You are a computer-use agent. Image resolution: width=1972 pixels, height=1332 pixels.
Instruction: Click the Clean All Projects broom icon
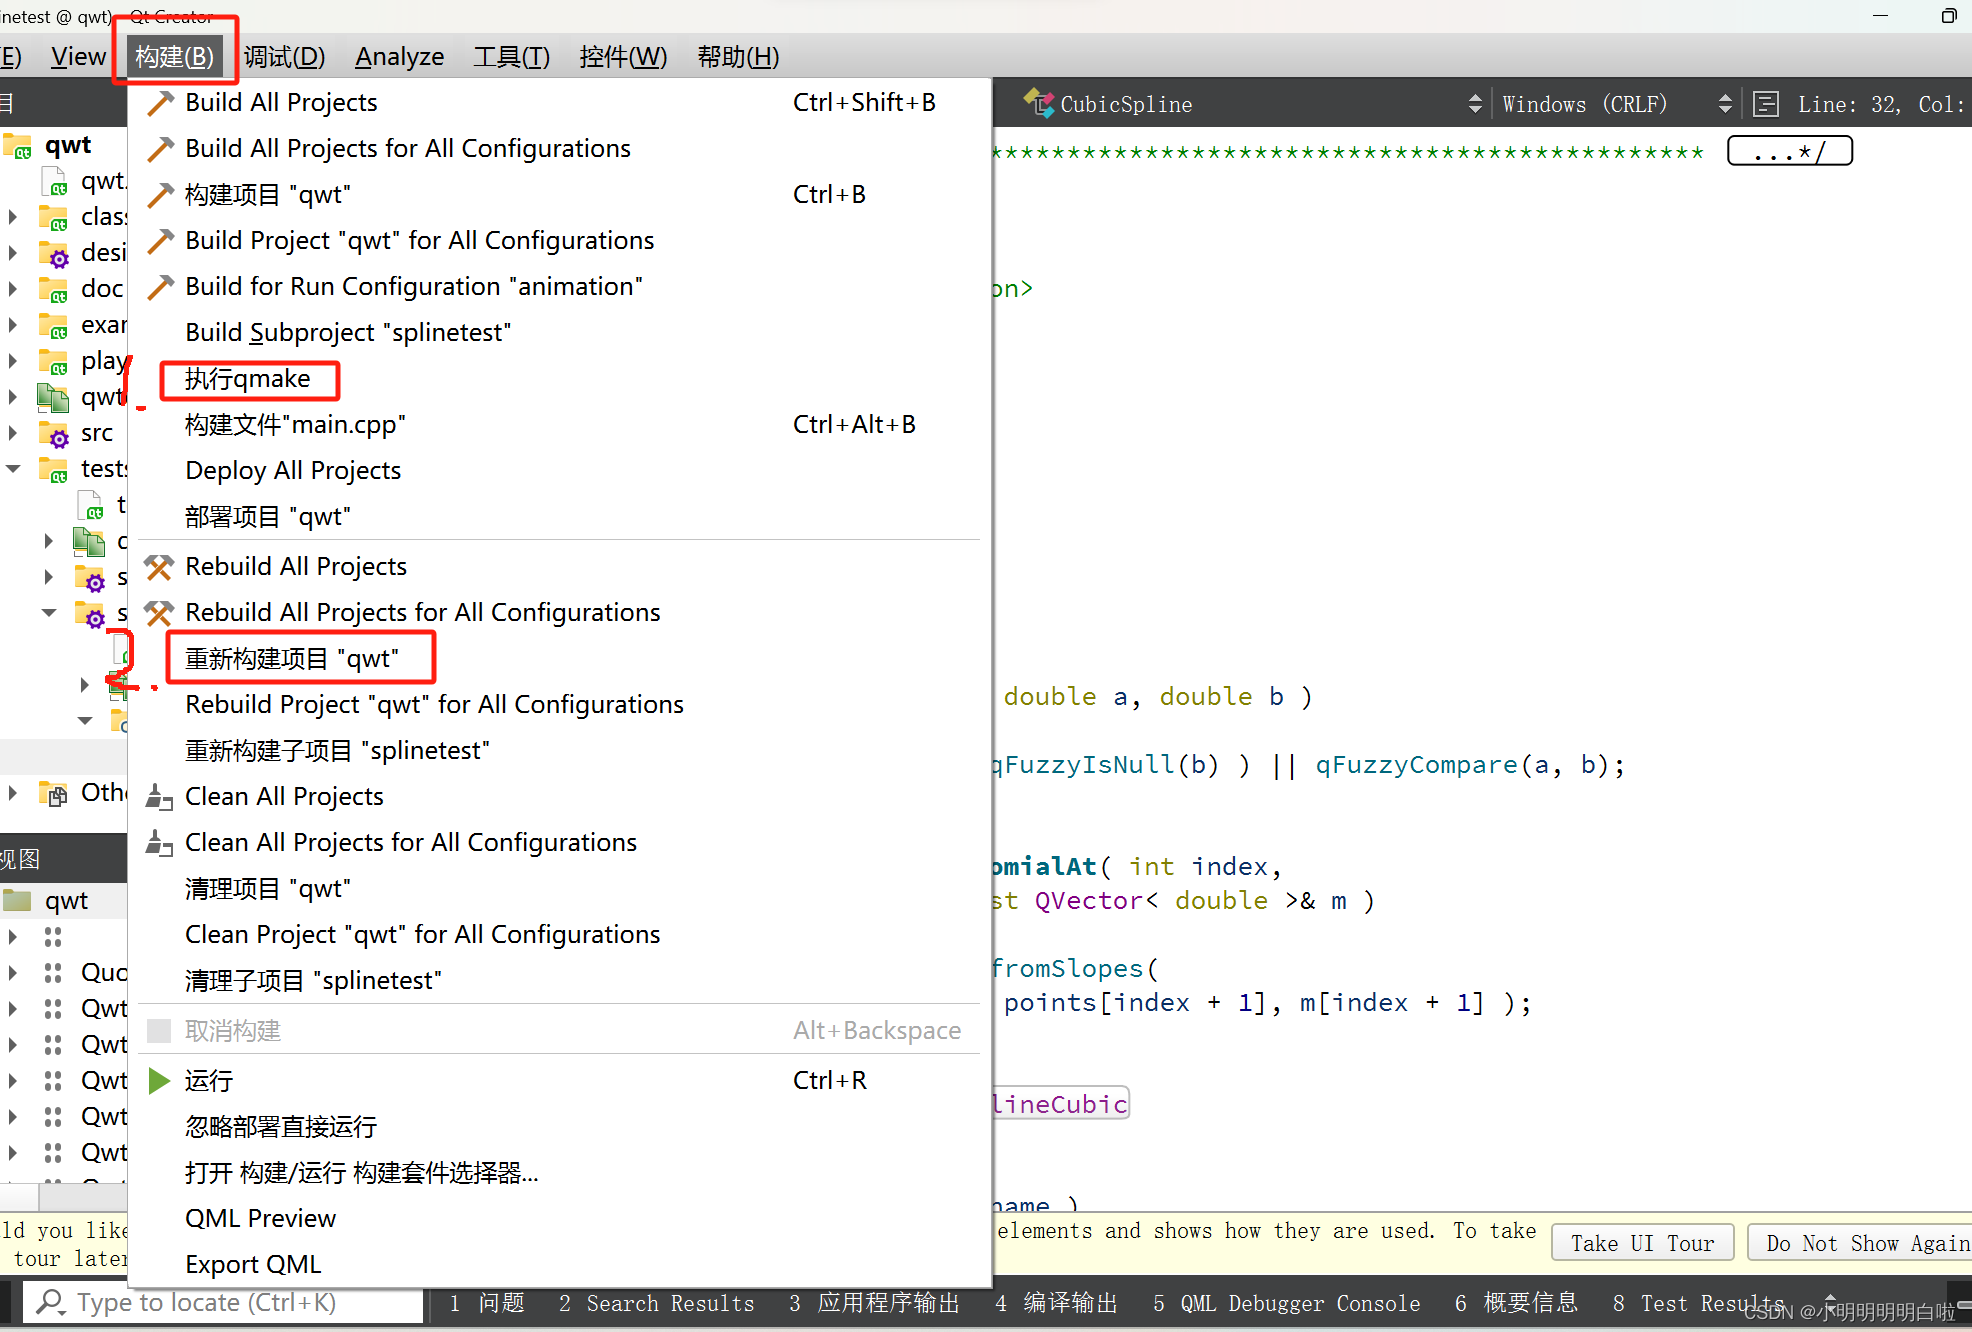(159, 797)
